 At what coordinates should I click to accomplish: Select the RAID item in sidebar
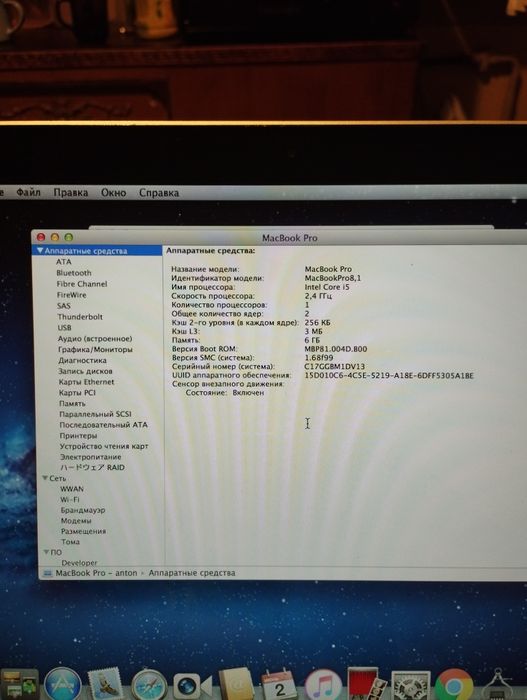[x=92, y=467]
